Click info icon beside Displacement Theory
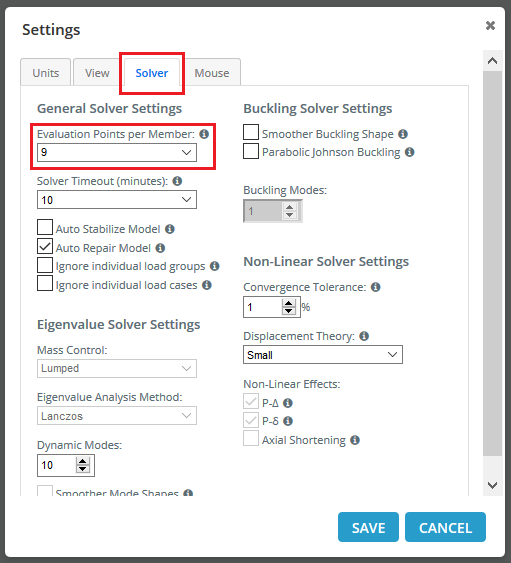This screenshot has height=563, width=511. click(x=364, y=336)
